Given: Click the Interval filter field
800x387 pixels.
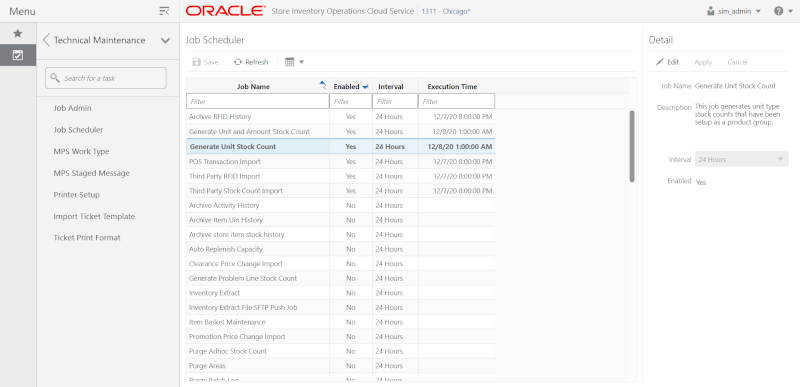Looking at the screenshot, I should [395, 101].
